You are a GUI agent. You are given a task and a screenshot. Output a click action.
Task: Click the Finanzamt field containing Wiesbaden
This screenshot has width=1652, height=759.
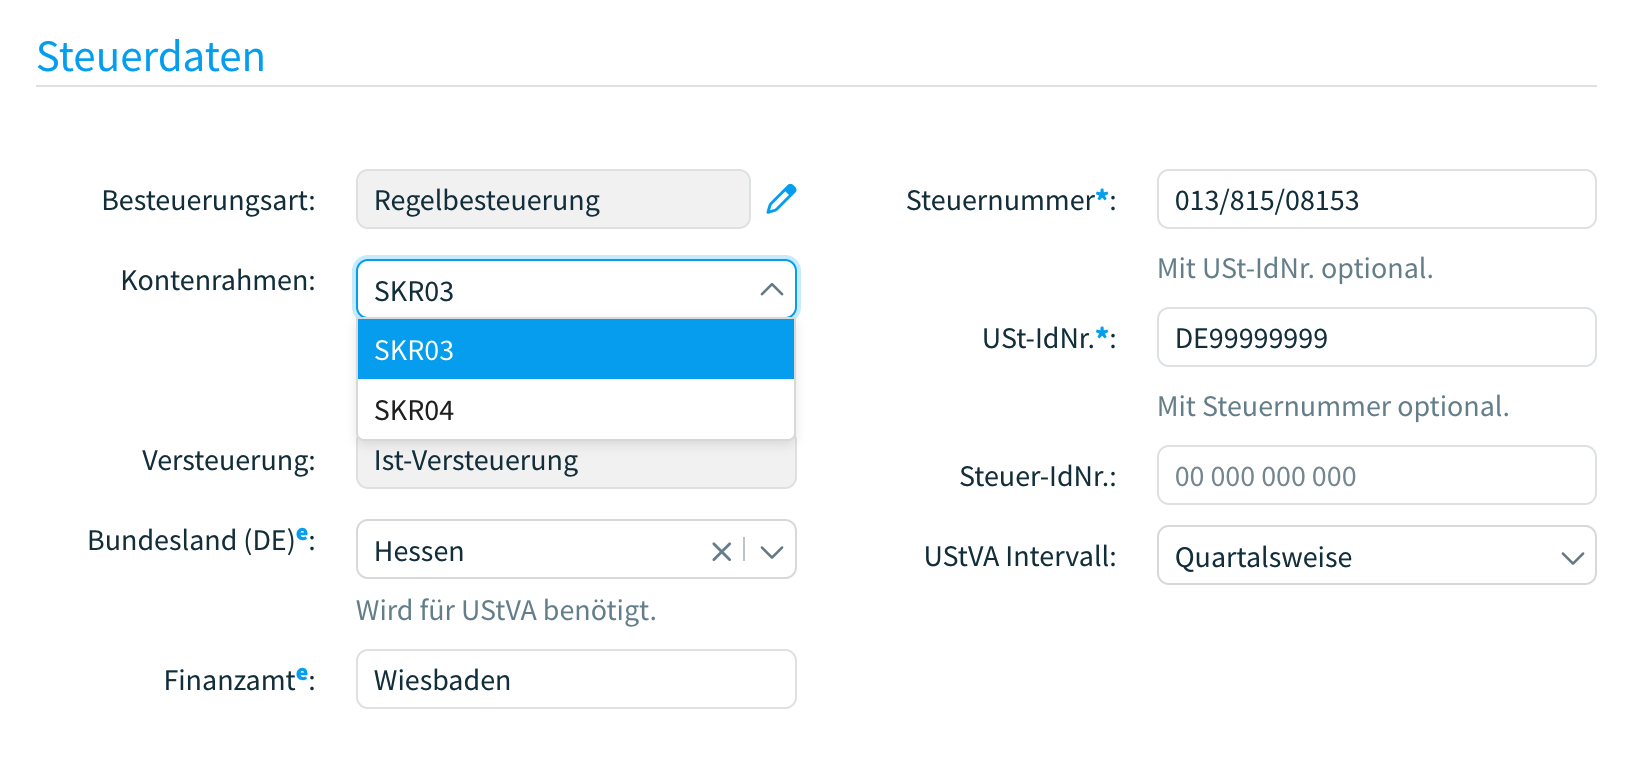576,679
